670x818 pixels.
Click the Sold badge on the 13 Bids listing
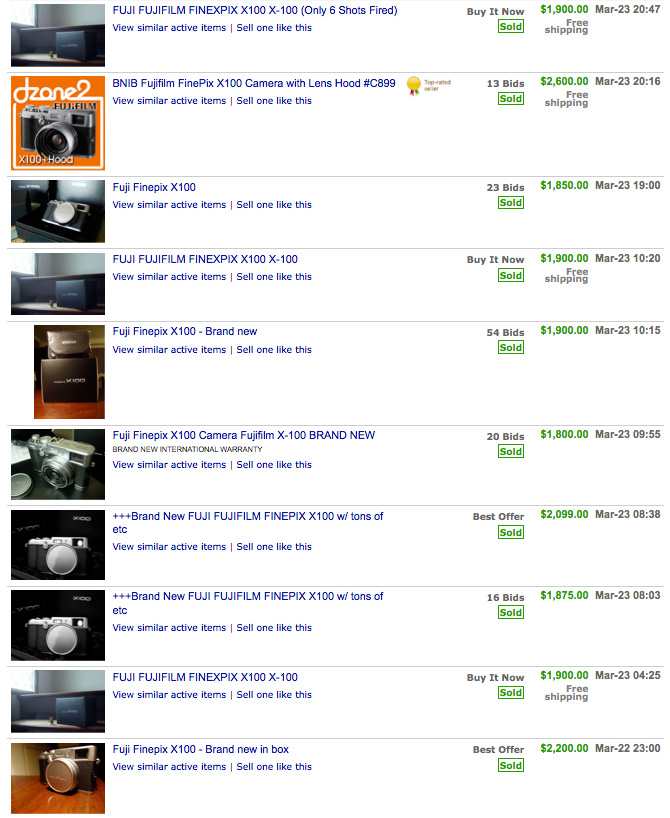(x=511, y=99)
